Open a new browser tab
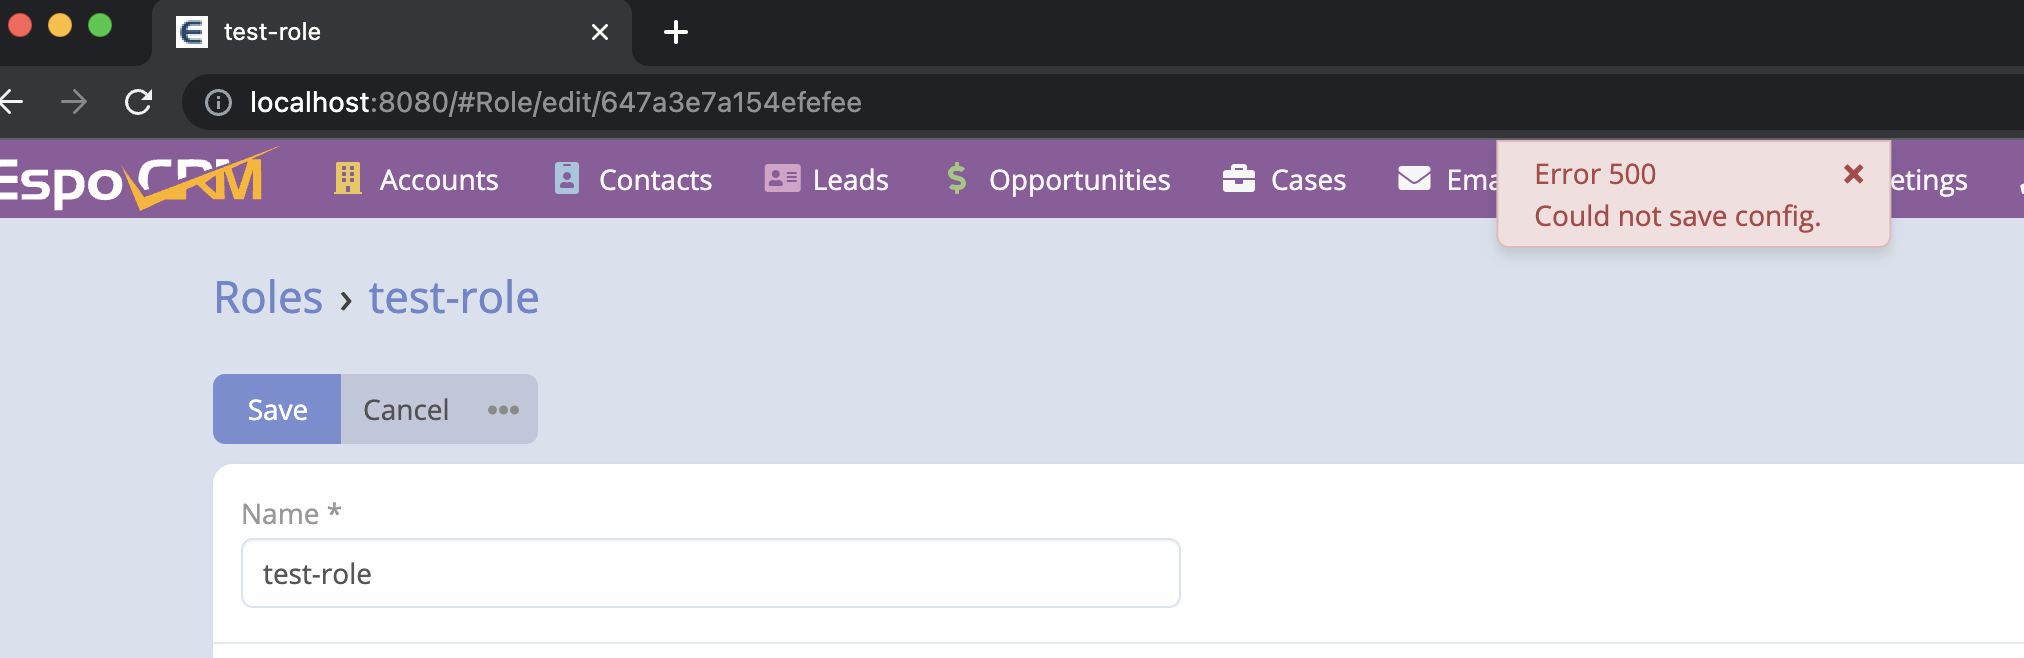 point(677,32)
